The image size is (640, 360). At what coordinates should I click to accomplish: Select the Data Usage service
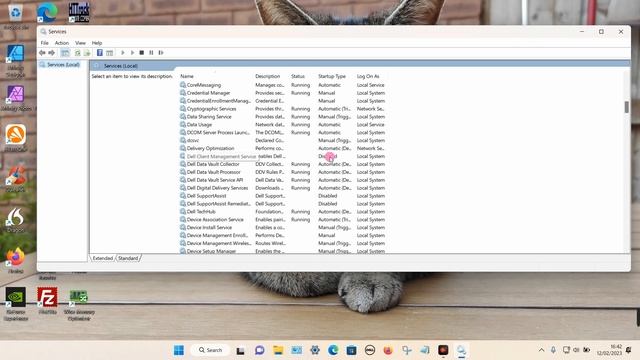coord(282,124)
